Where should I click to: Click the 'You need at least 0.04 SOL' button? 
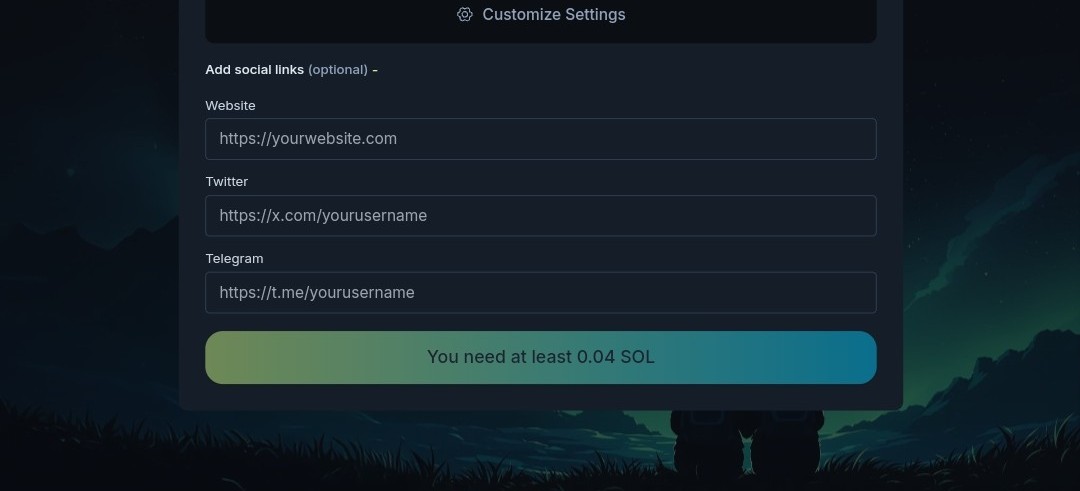pyautogui.click(x=541, y=357)
